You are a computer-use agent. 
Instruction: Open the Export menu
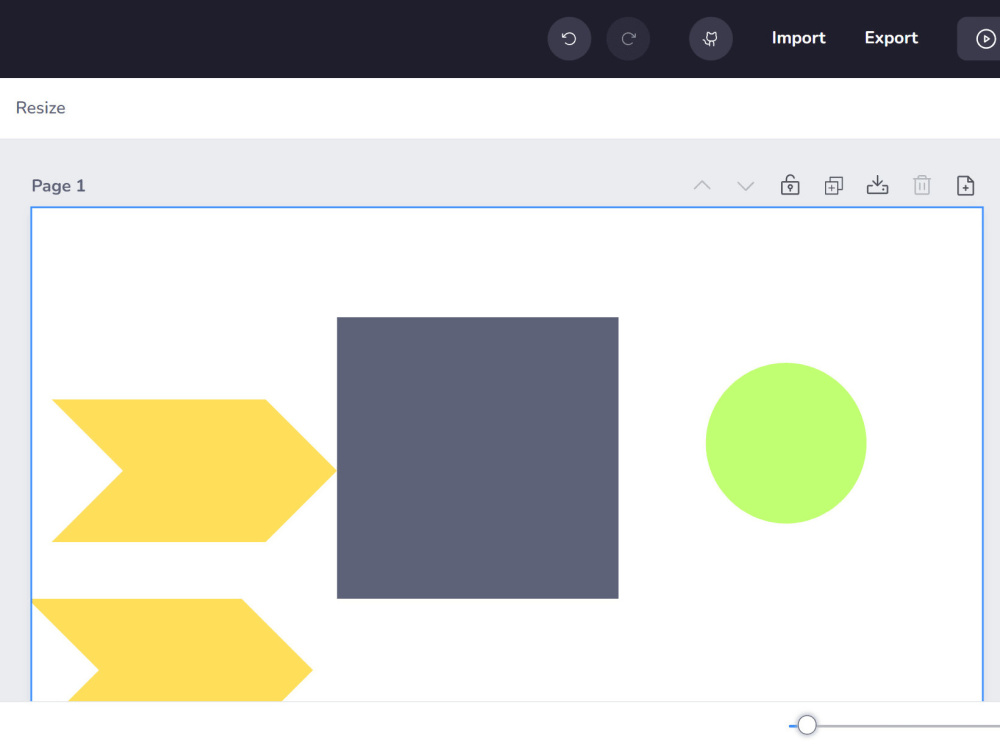point(891,38)
